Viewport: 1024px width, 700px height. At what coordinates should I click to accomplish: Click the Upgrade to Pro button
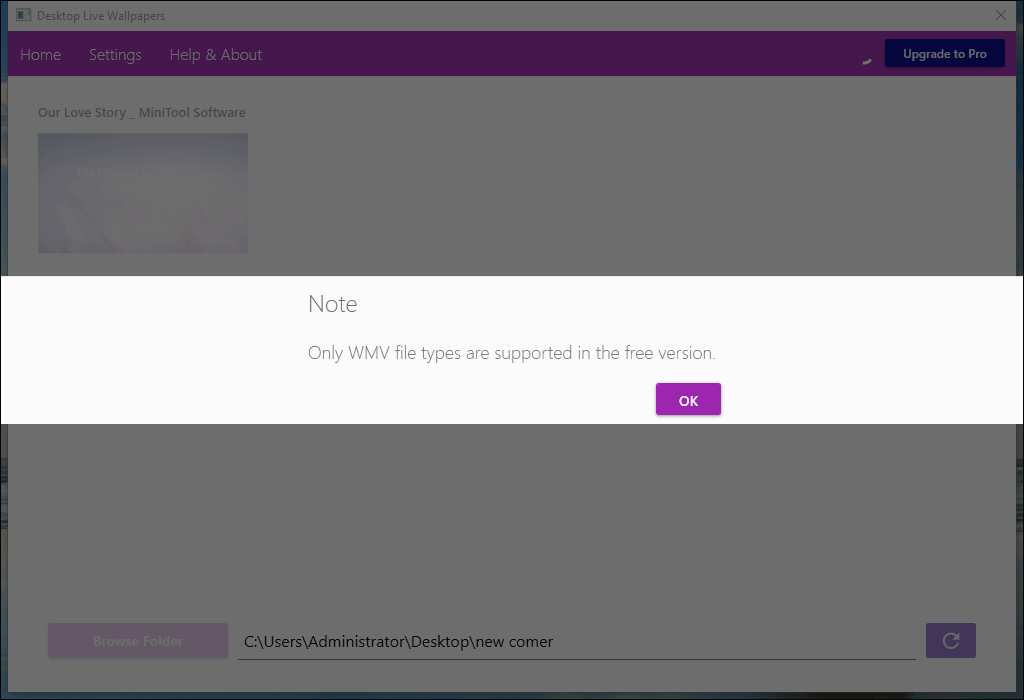944,54
